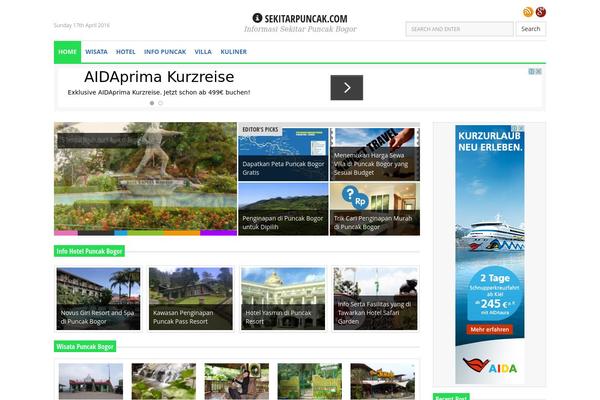The height and width of the screenshot is (400, 600).
Task: Go to the HOME menu item
Action: click(x=67, y=52)
